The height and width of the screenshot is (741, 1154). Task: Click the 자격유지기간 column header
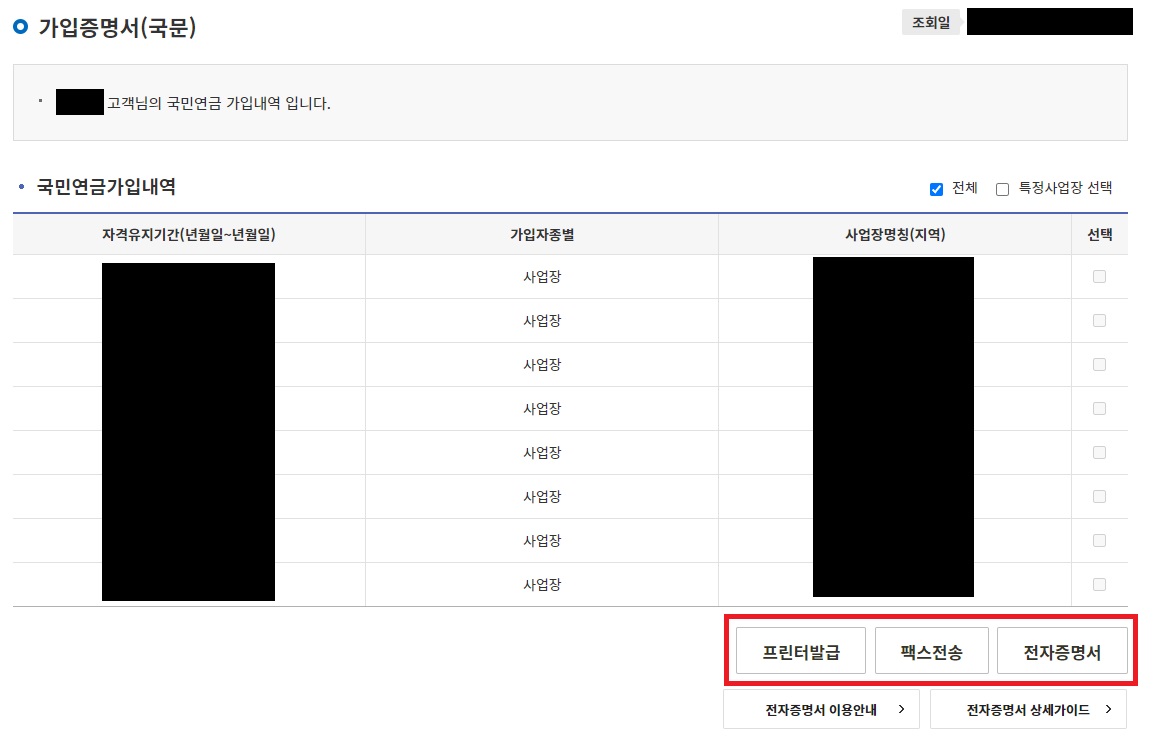[186, 233]
